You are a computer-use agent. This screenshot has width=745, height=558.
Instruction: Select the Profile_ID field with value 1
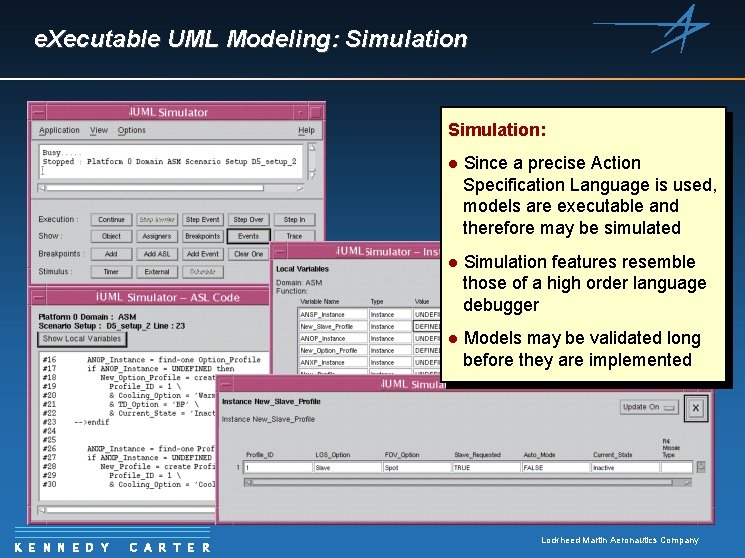click(278, 468)
